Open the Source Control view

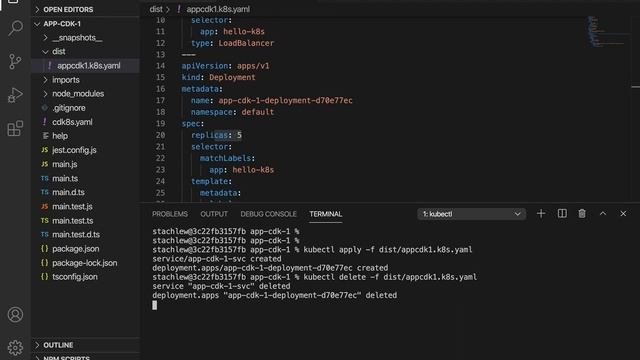[x=16, y=62]
